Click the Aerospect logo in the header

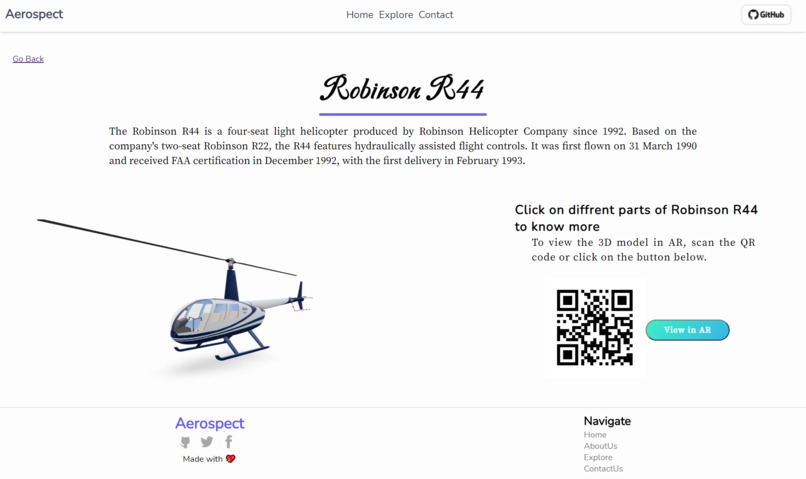(x=34, y=14)
